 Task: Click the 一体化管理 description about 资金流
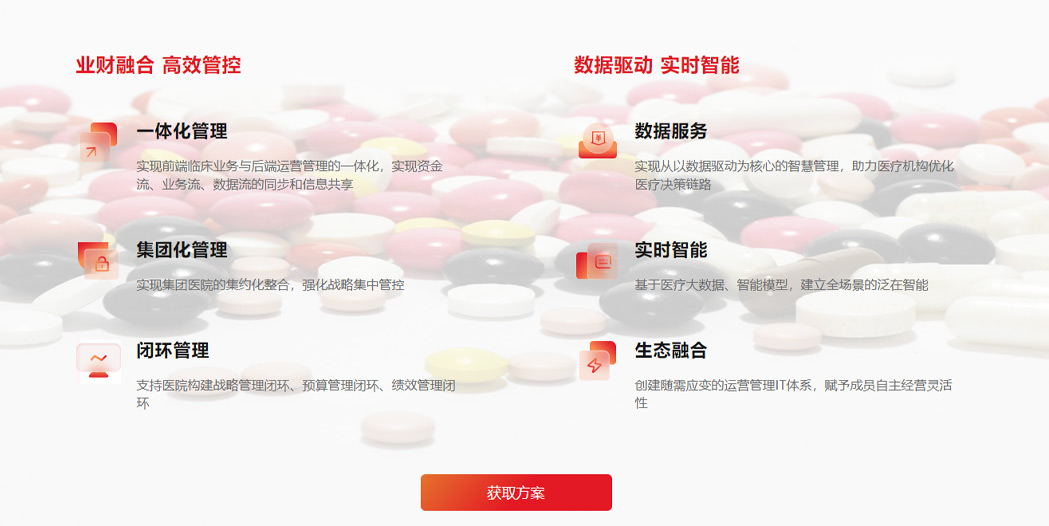pos(290,175)
